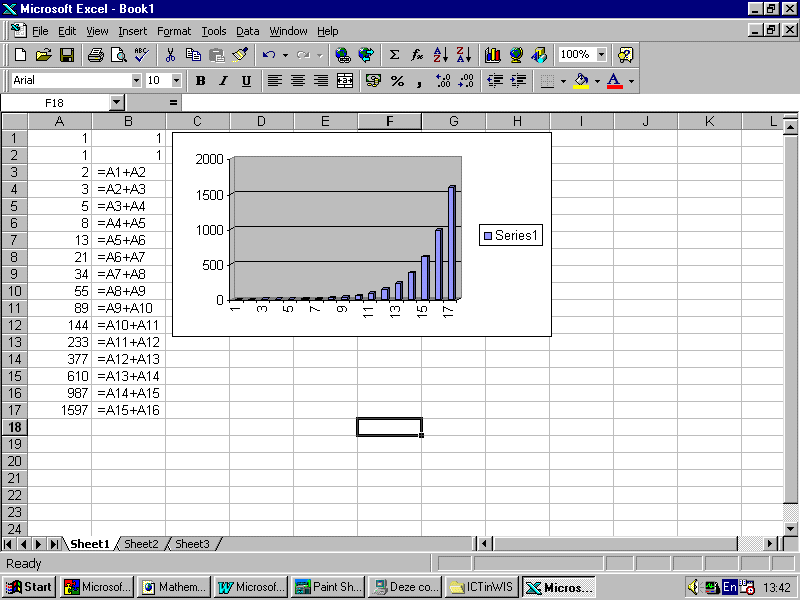This screenshot has height=600, width=800.
Task: Toggle underline formatting
Action: tap(246, 81)
